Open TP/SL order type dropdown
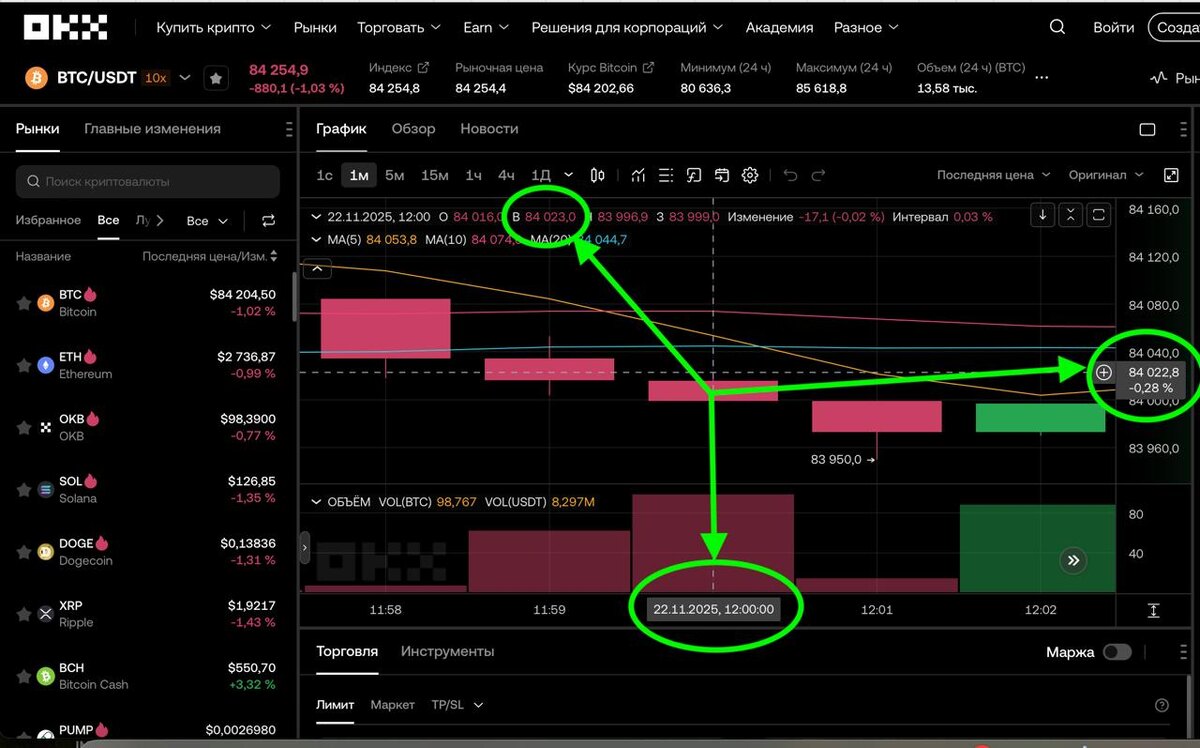The image size is (1200, 748). coord(457,705)
